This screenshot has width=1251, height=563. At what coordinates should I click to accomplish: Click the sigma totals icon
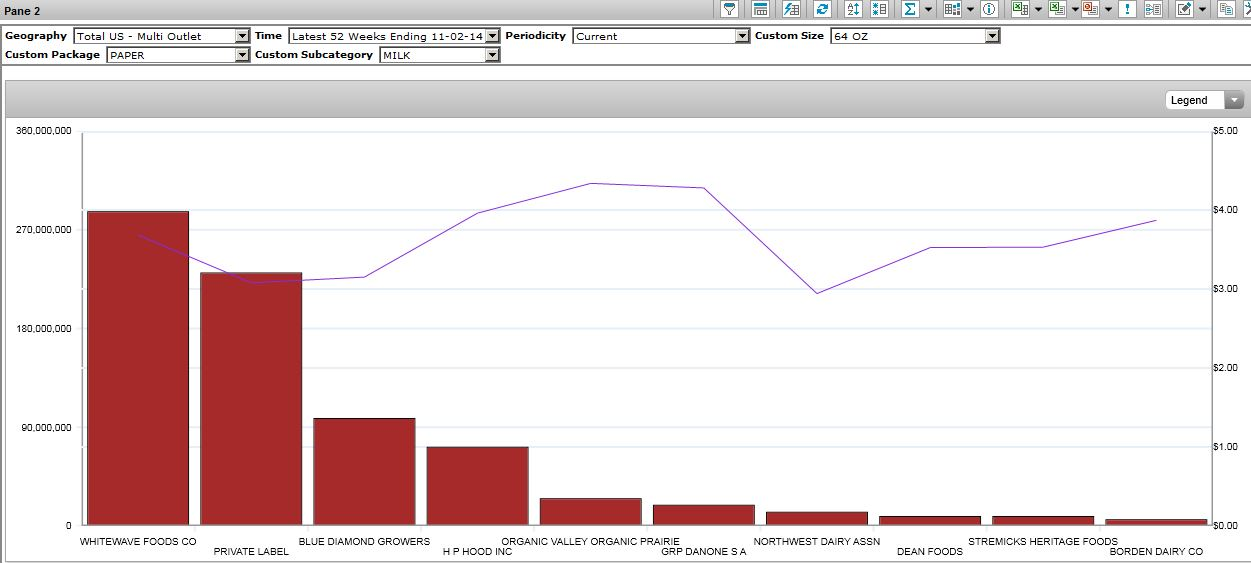click(x=910, y=9)
